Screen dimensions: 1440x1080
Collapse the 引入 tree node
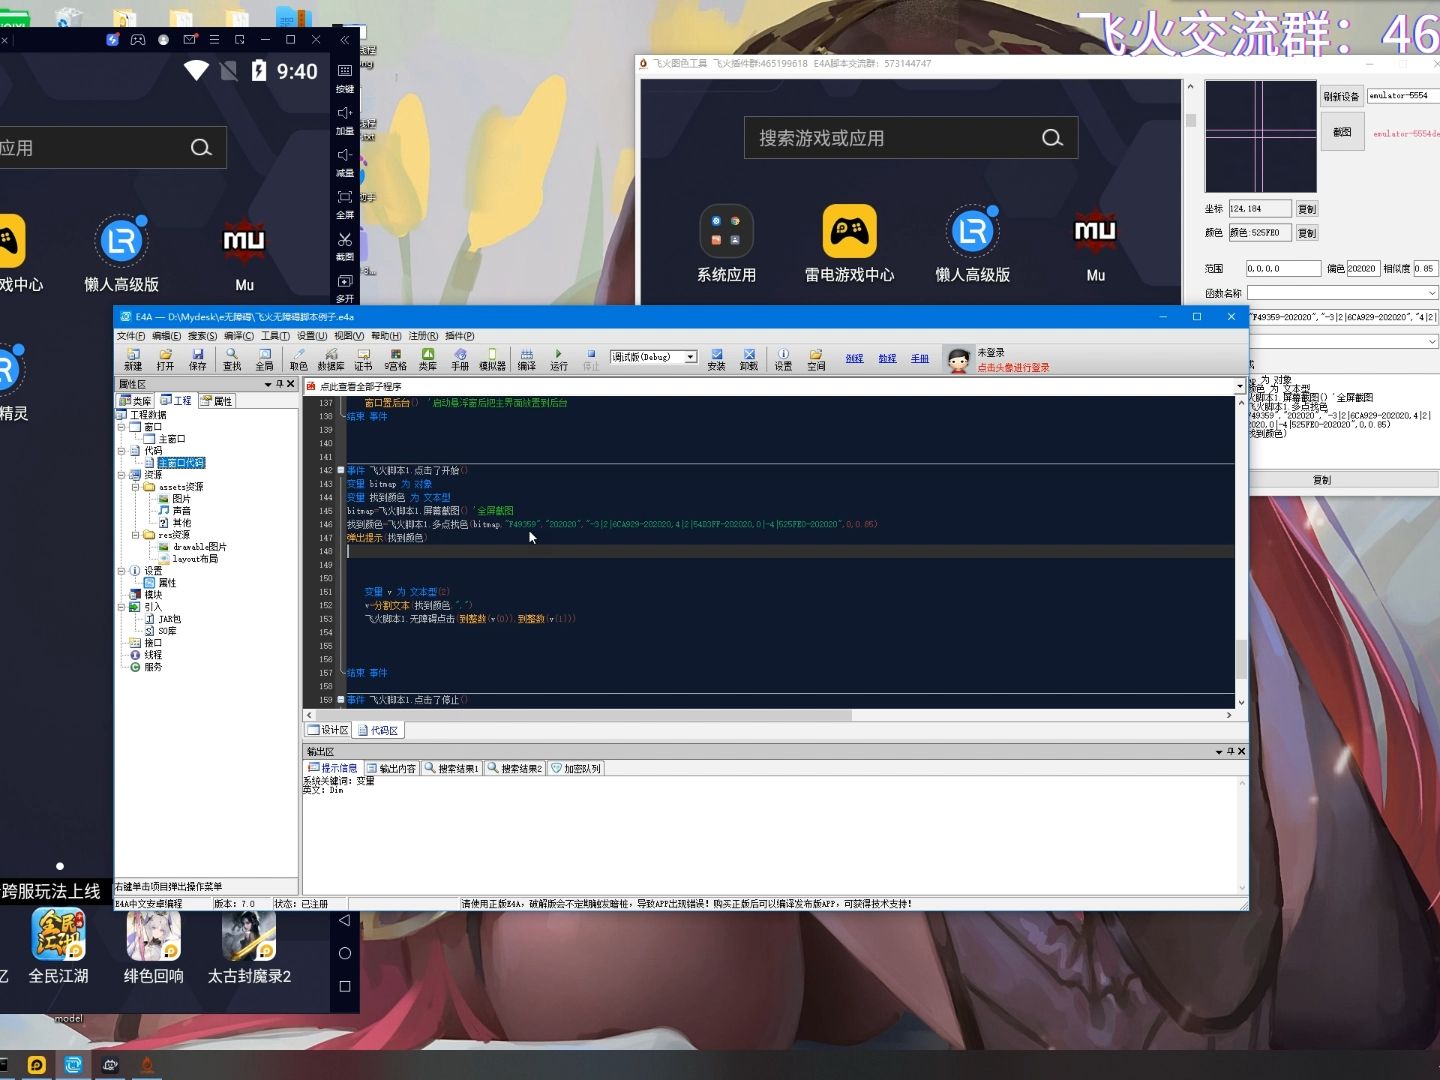[121, 607]
